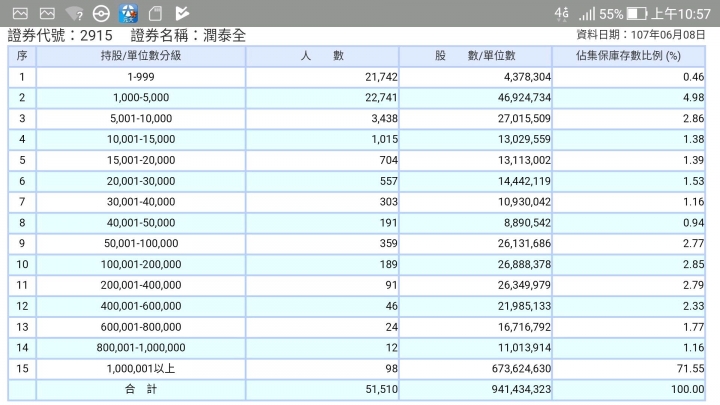
Task: Tap the clock showing 上午10:57
Action: [681, 14]
